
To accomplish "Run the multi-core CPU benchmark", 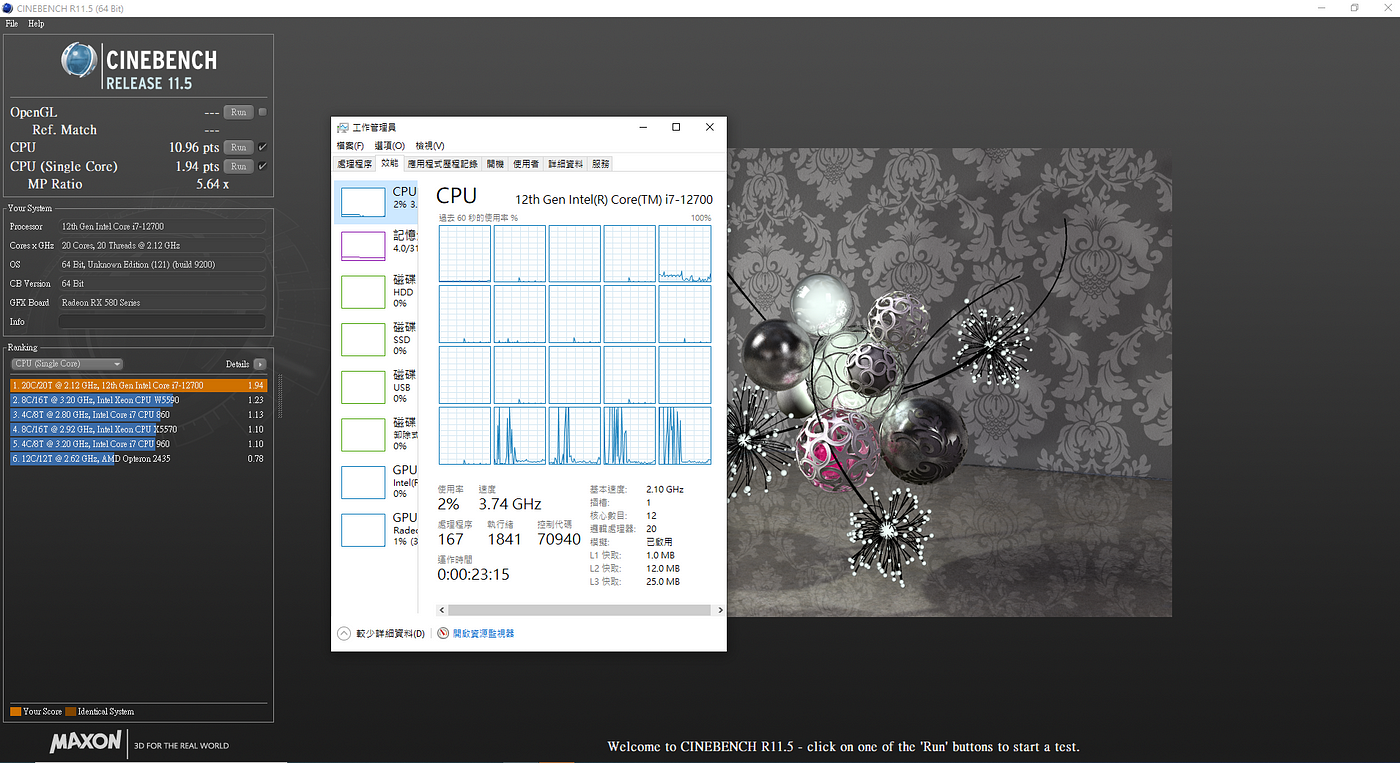I will (238, 148).
